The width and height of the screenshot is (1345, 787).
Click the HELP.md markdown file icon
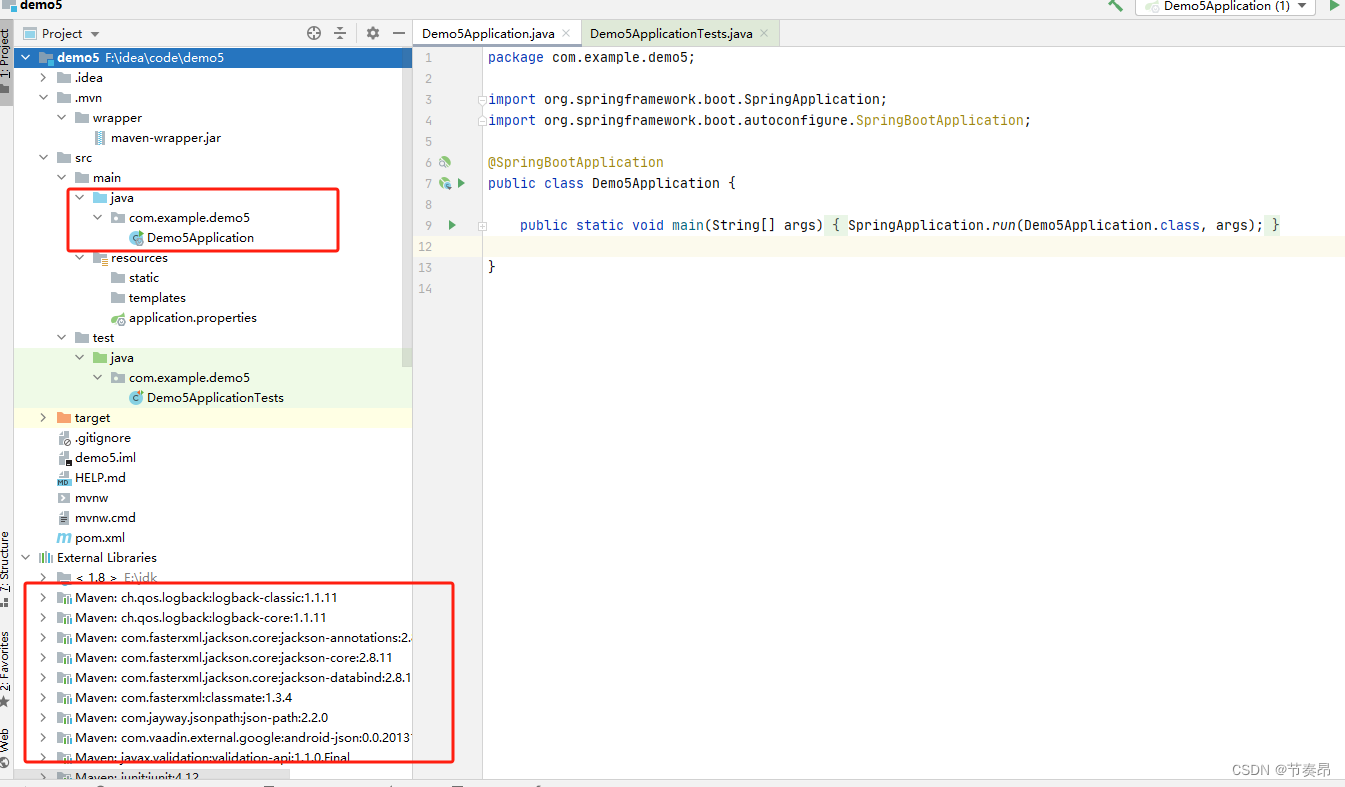[x=65, y=478]
